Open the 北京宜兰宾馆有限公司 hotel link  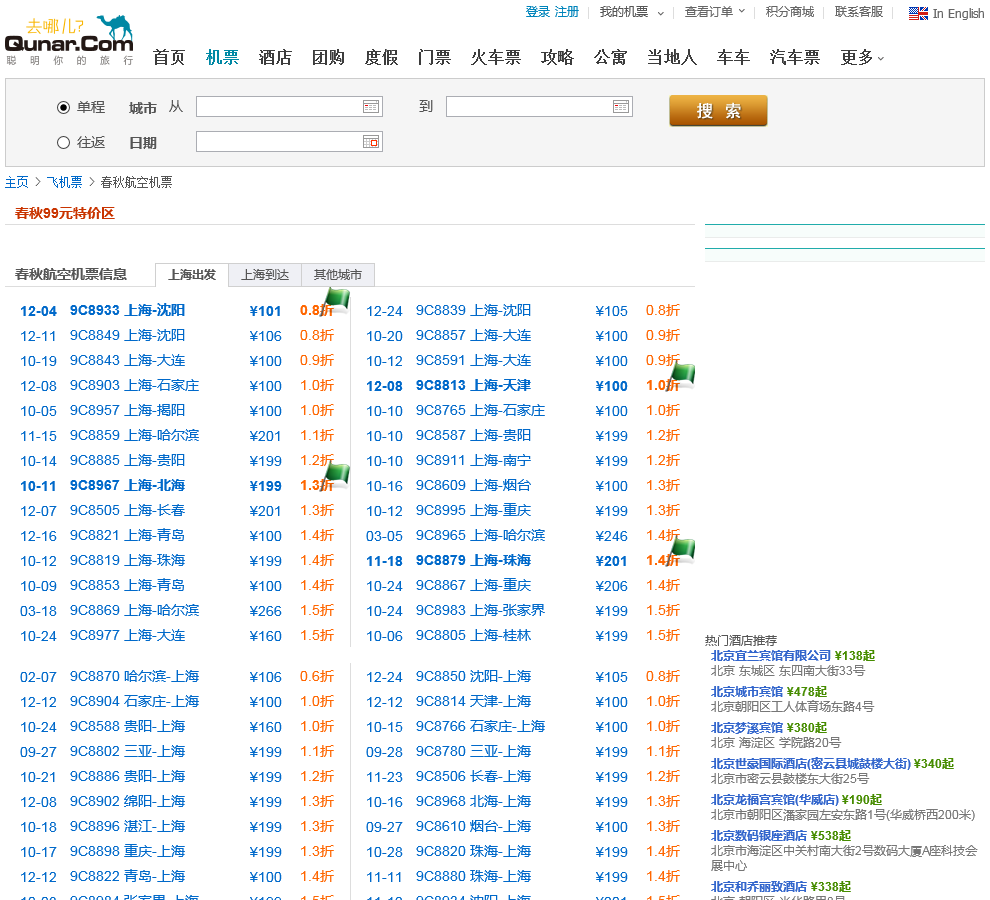click(x=771, y=656)
